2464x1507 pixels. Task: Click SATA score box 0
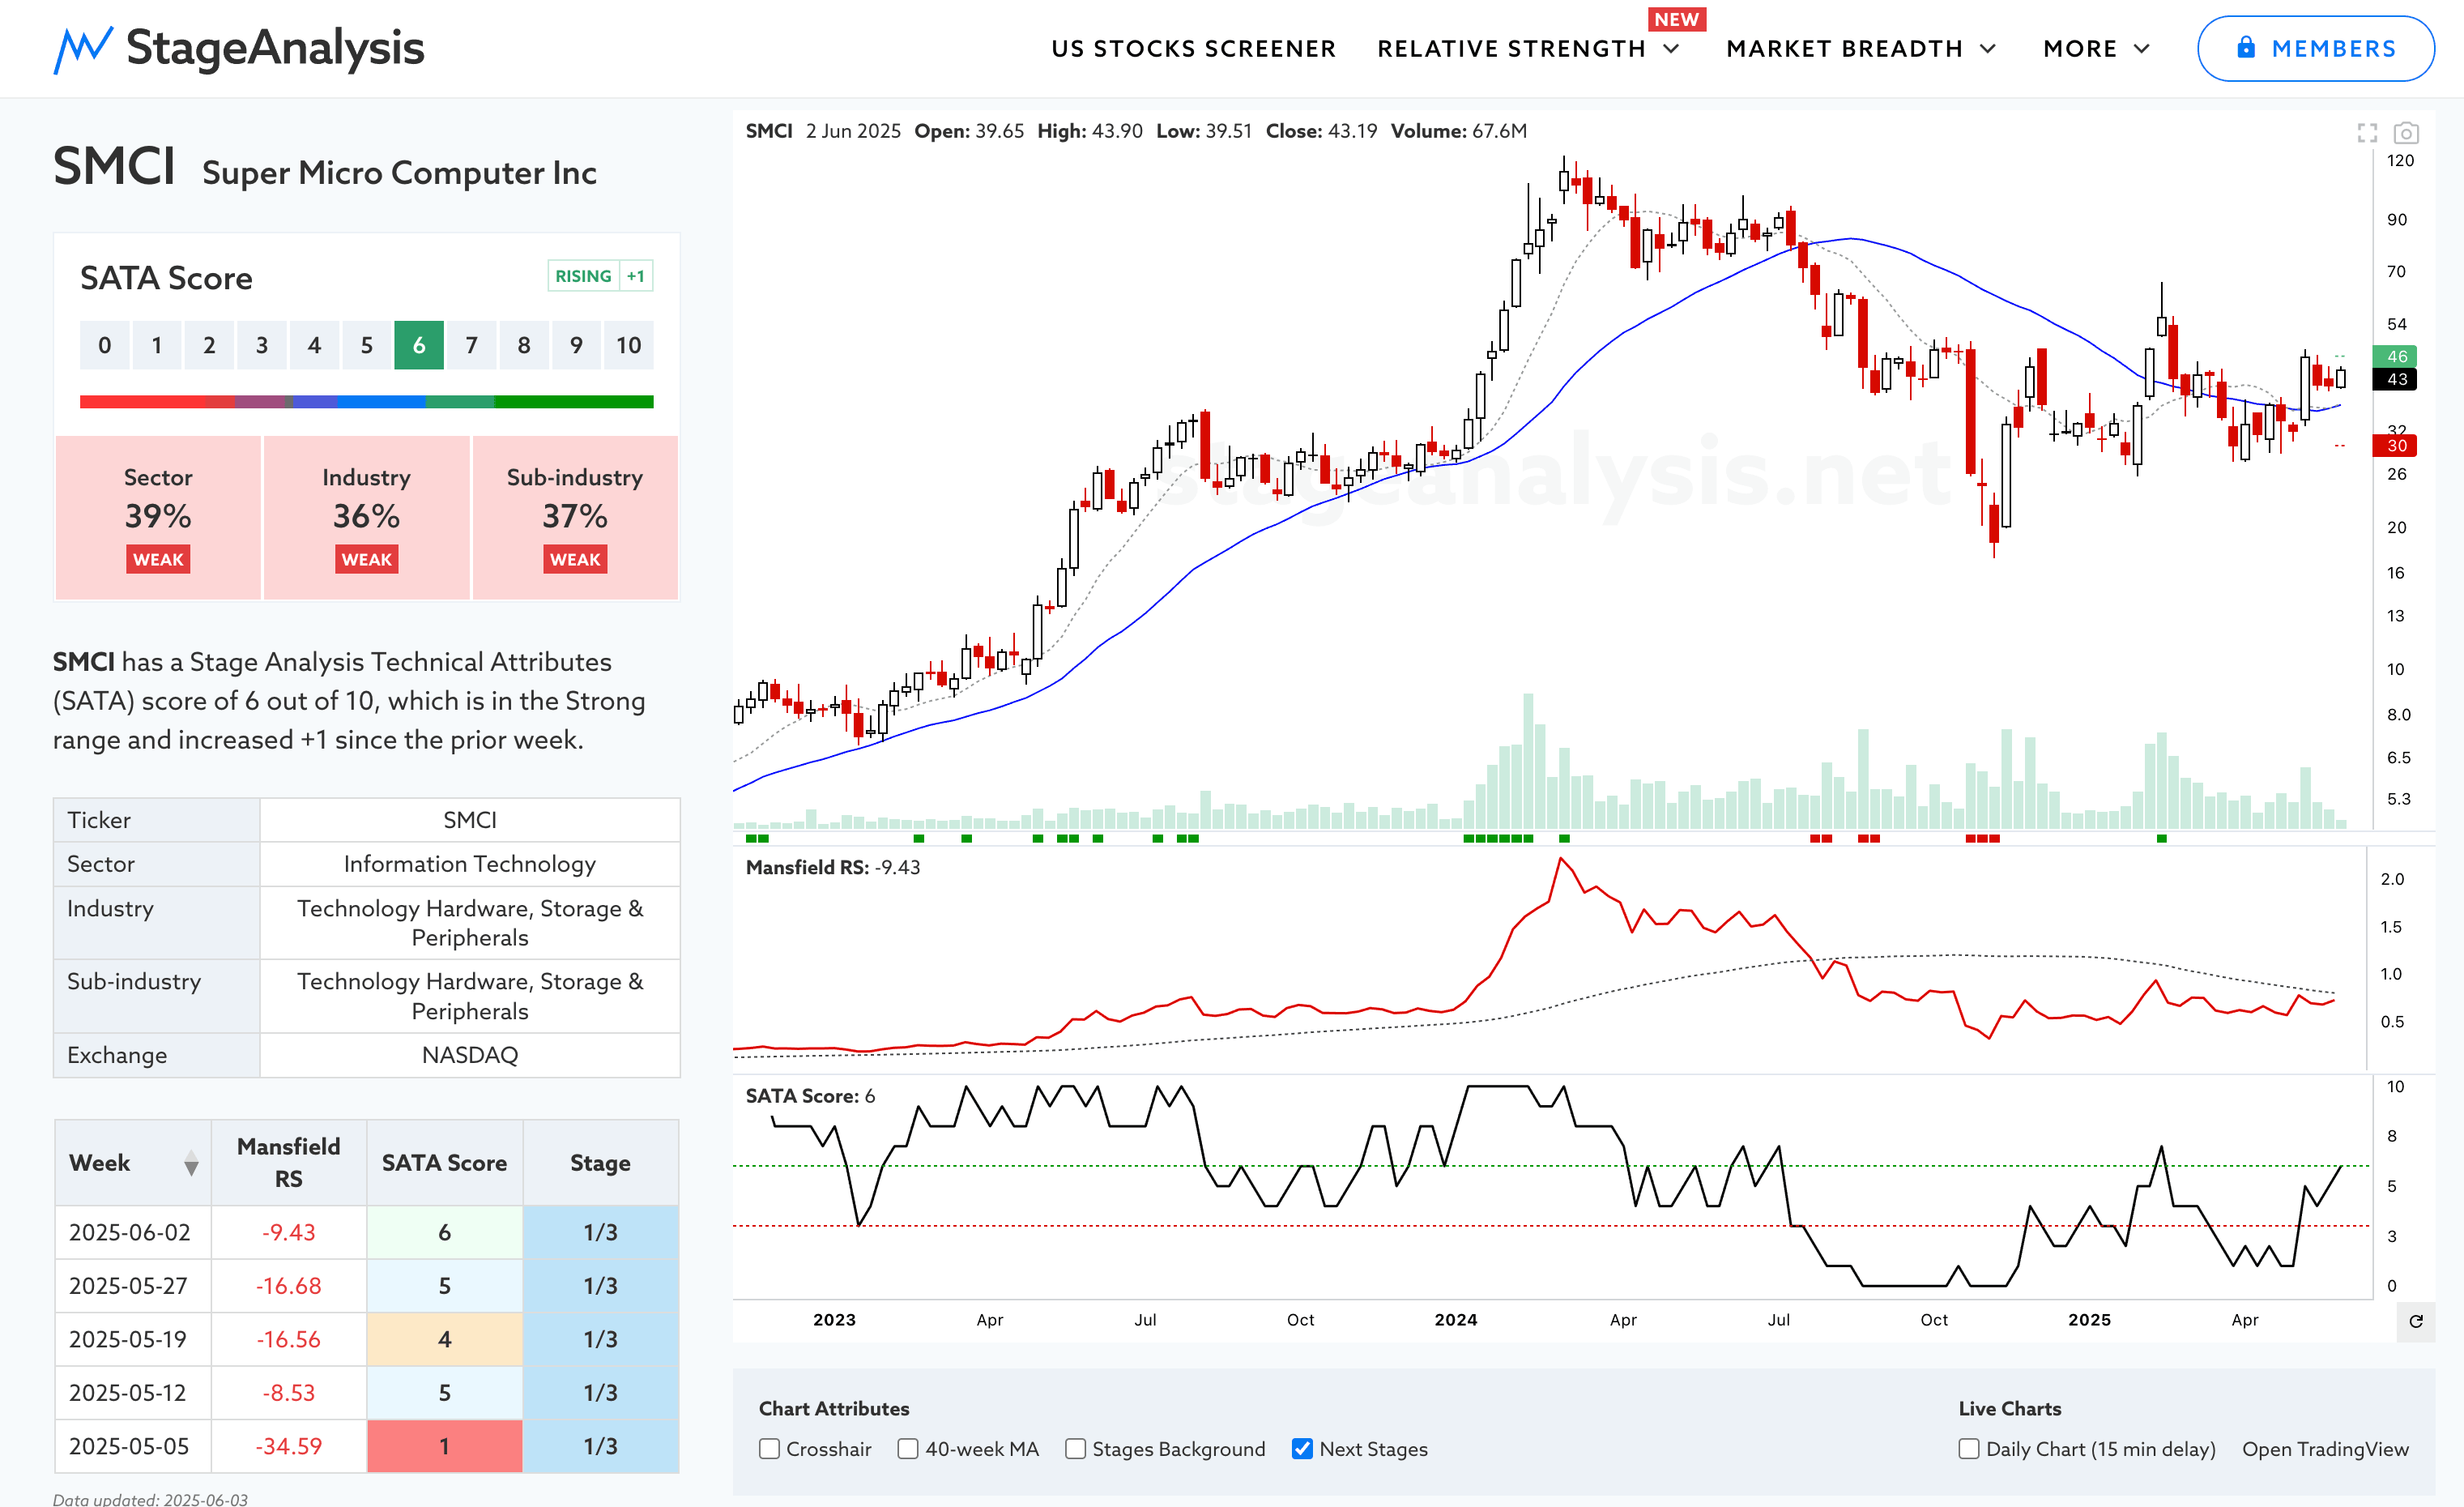[x=105, y=345]
